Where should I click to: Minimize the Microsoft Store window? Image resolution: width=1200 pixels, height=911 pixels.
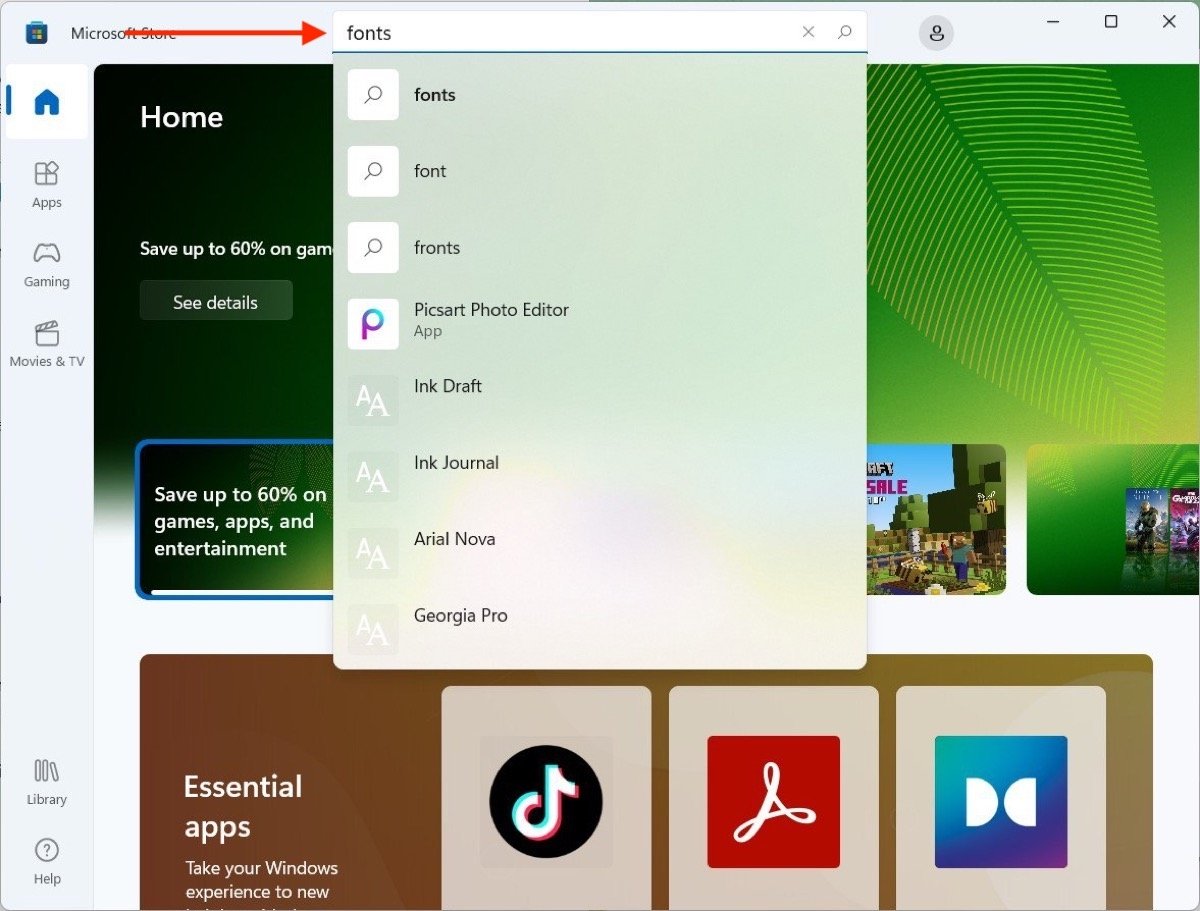pos(1052,22)
